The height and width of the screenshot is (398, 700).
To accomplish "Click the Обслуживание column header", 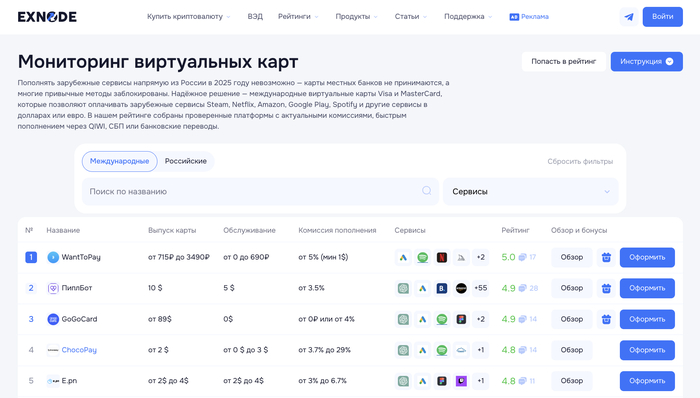I will click(249, 230).
